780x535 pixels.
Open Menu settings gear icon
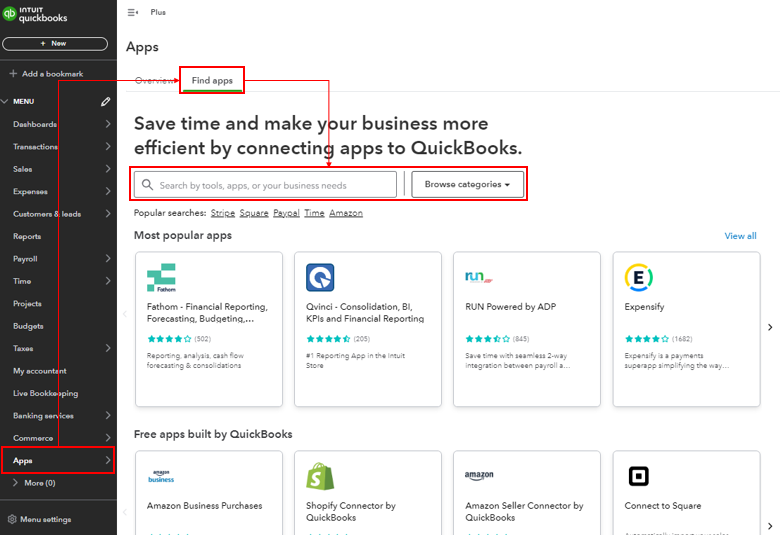point(12,519)
